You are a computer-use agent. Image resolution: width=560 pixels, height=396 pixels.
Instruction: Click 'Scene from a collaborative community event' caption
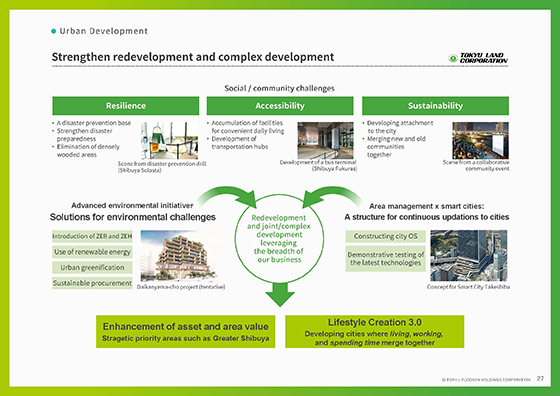pyautogui.click(x=476, y=165)
